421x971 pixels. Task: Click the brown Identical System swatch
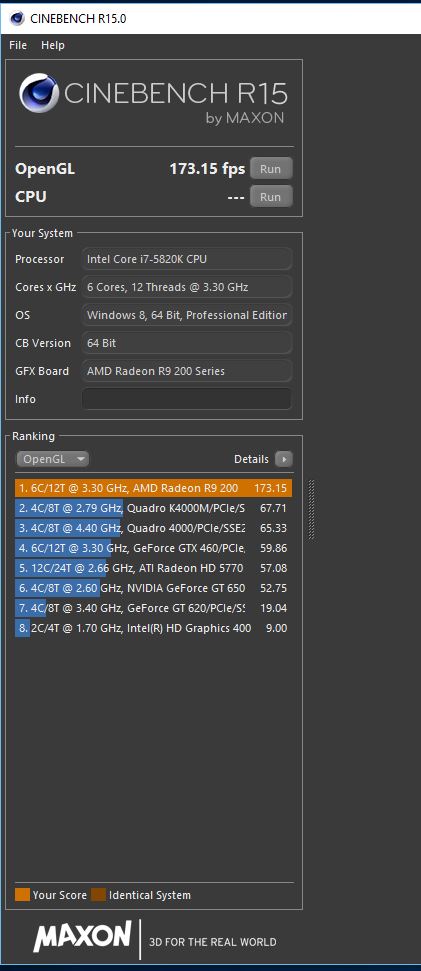(x=98, y=895)
